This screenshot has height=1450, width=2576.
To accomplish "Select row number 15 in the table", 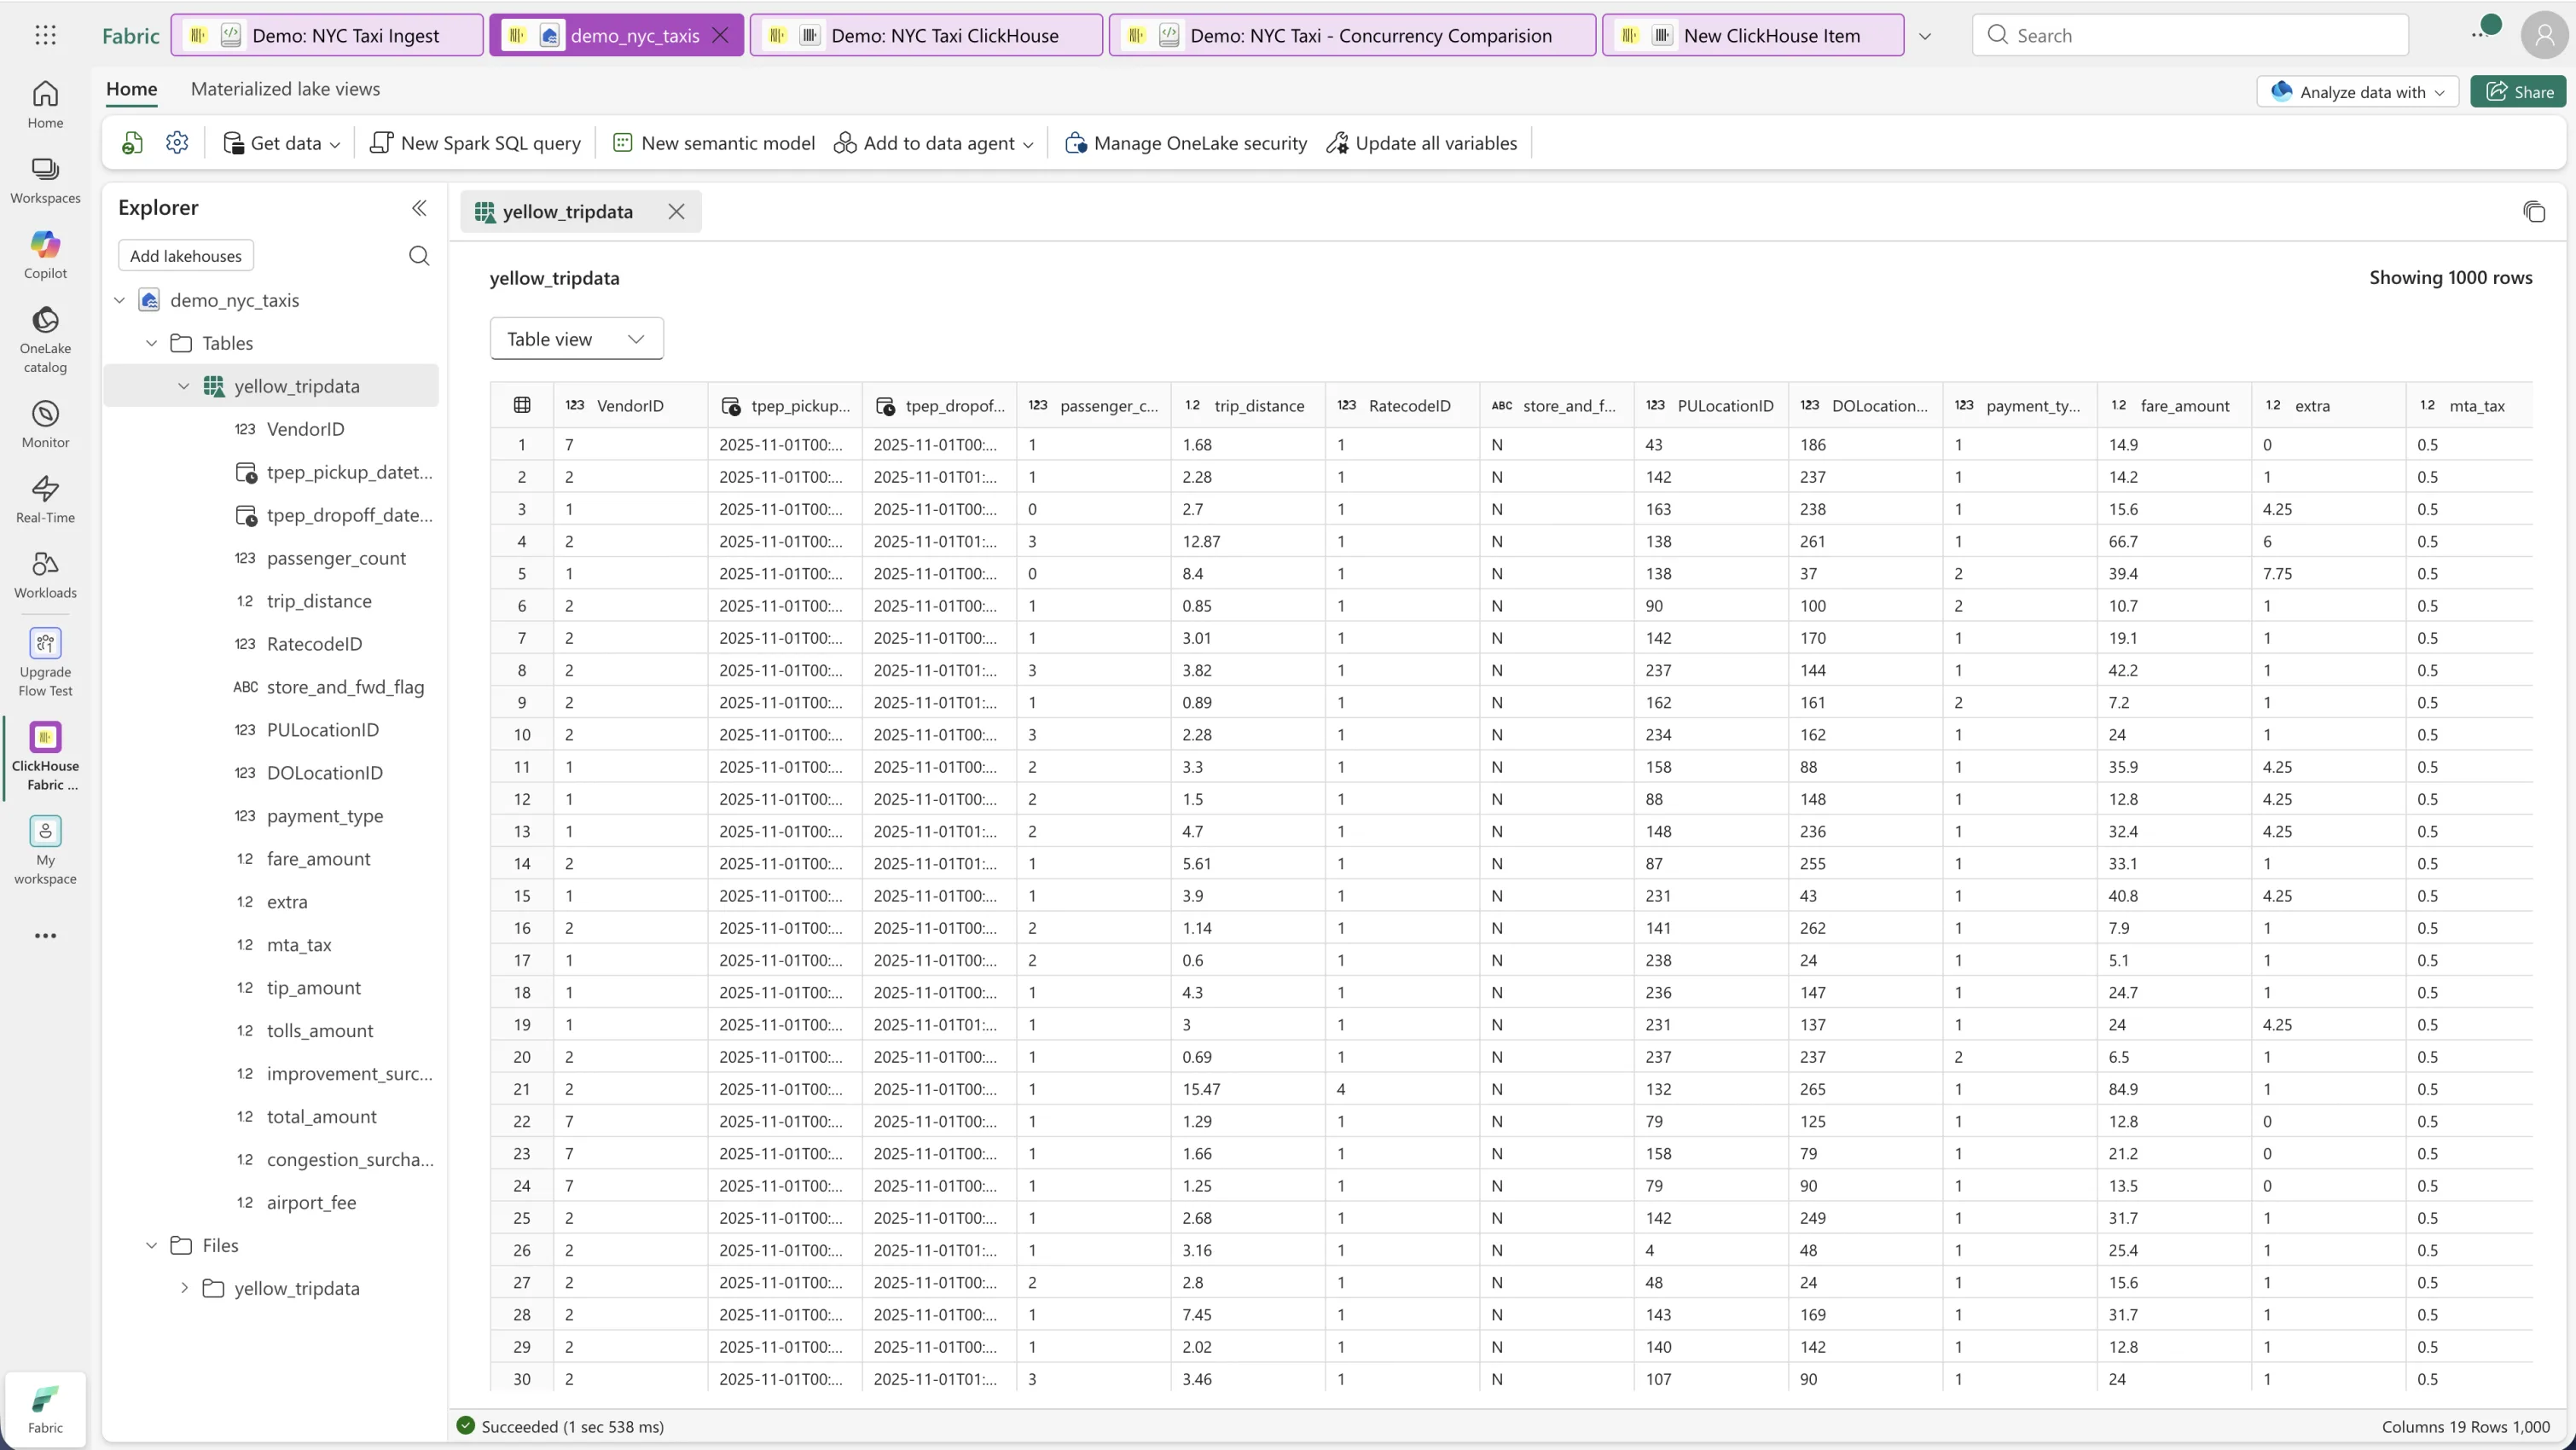I will (522, 896).
